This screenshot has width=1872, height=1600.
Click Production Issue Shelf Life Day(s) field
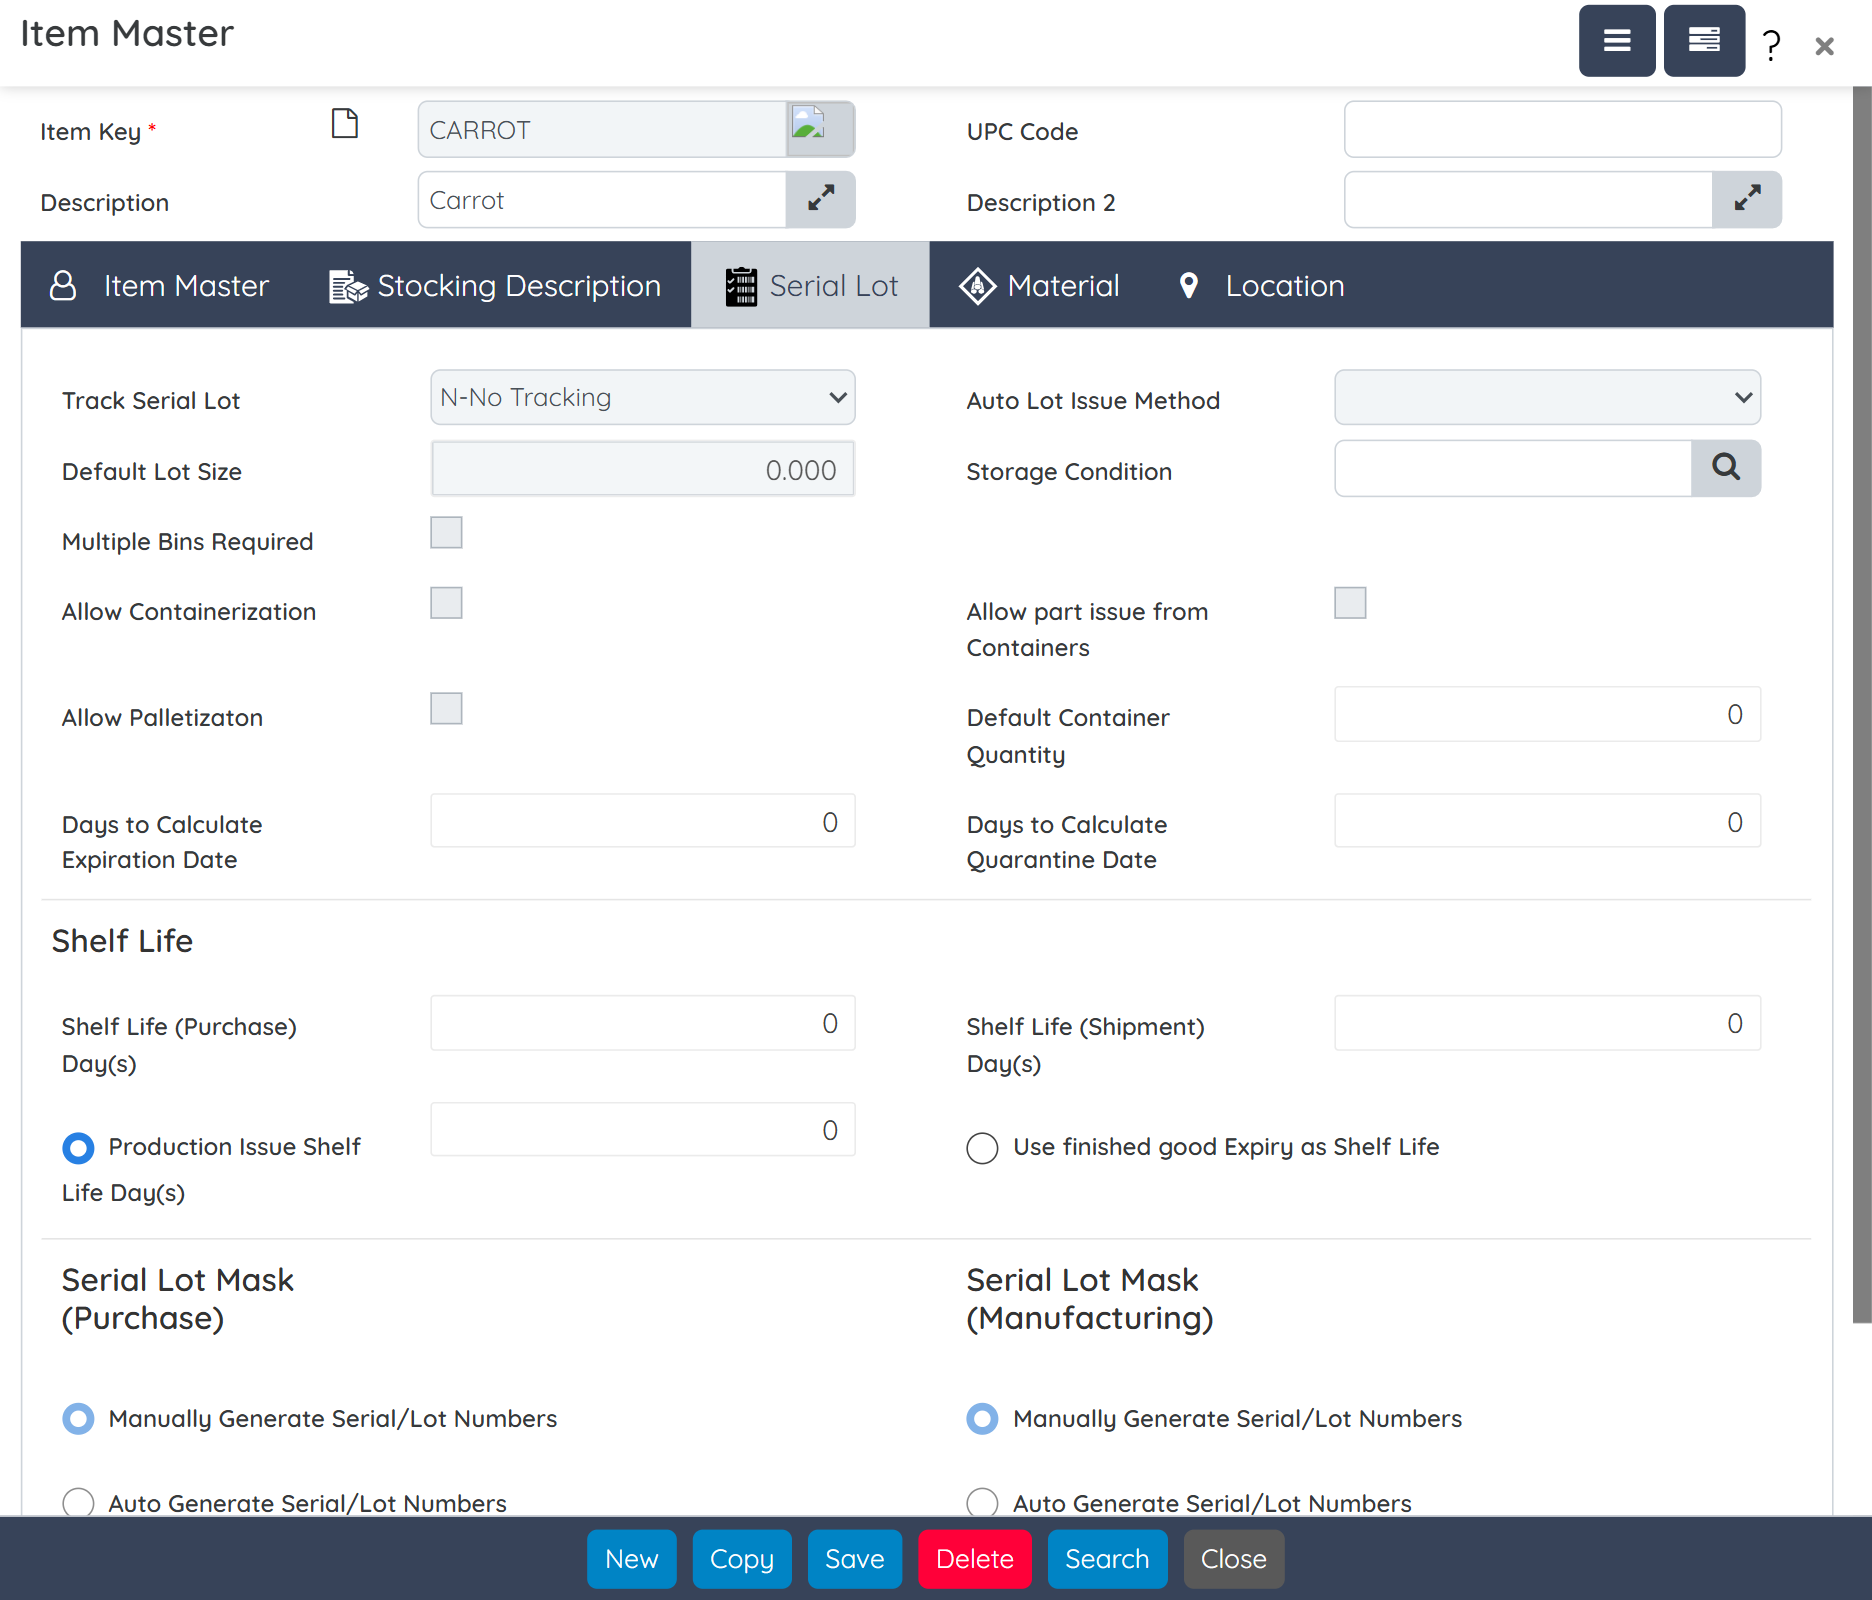(x=643, y=1129)
